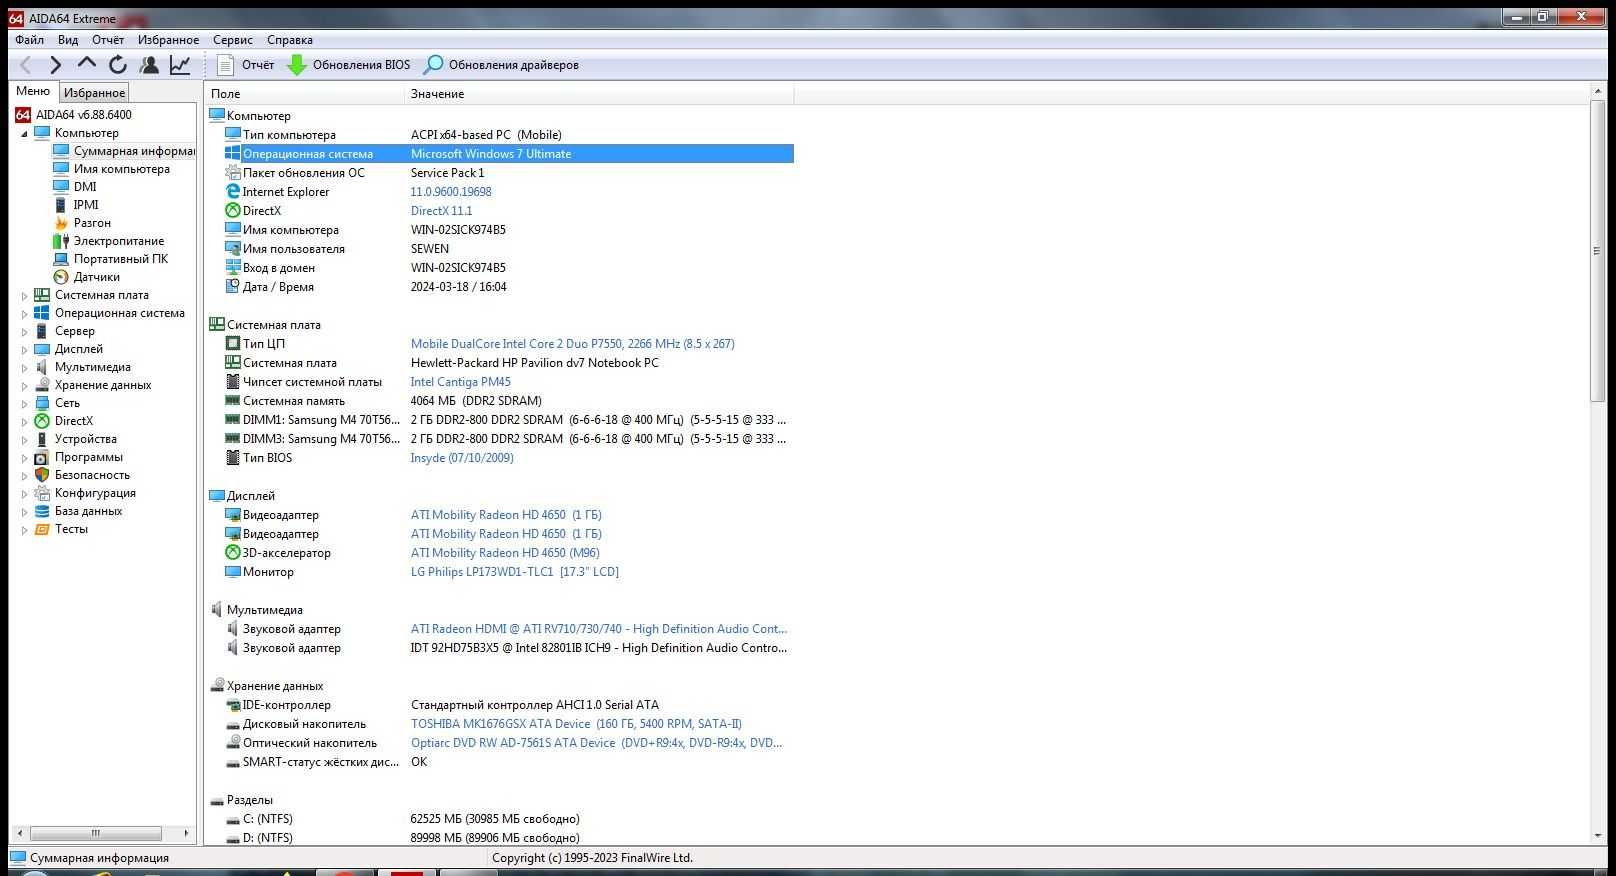The image size is (1616, 876).
Task: Expand the Сеть tree node
Action: [x=24, y=404]
